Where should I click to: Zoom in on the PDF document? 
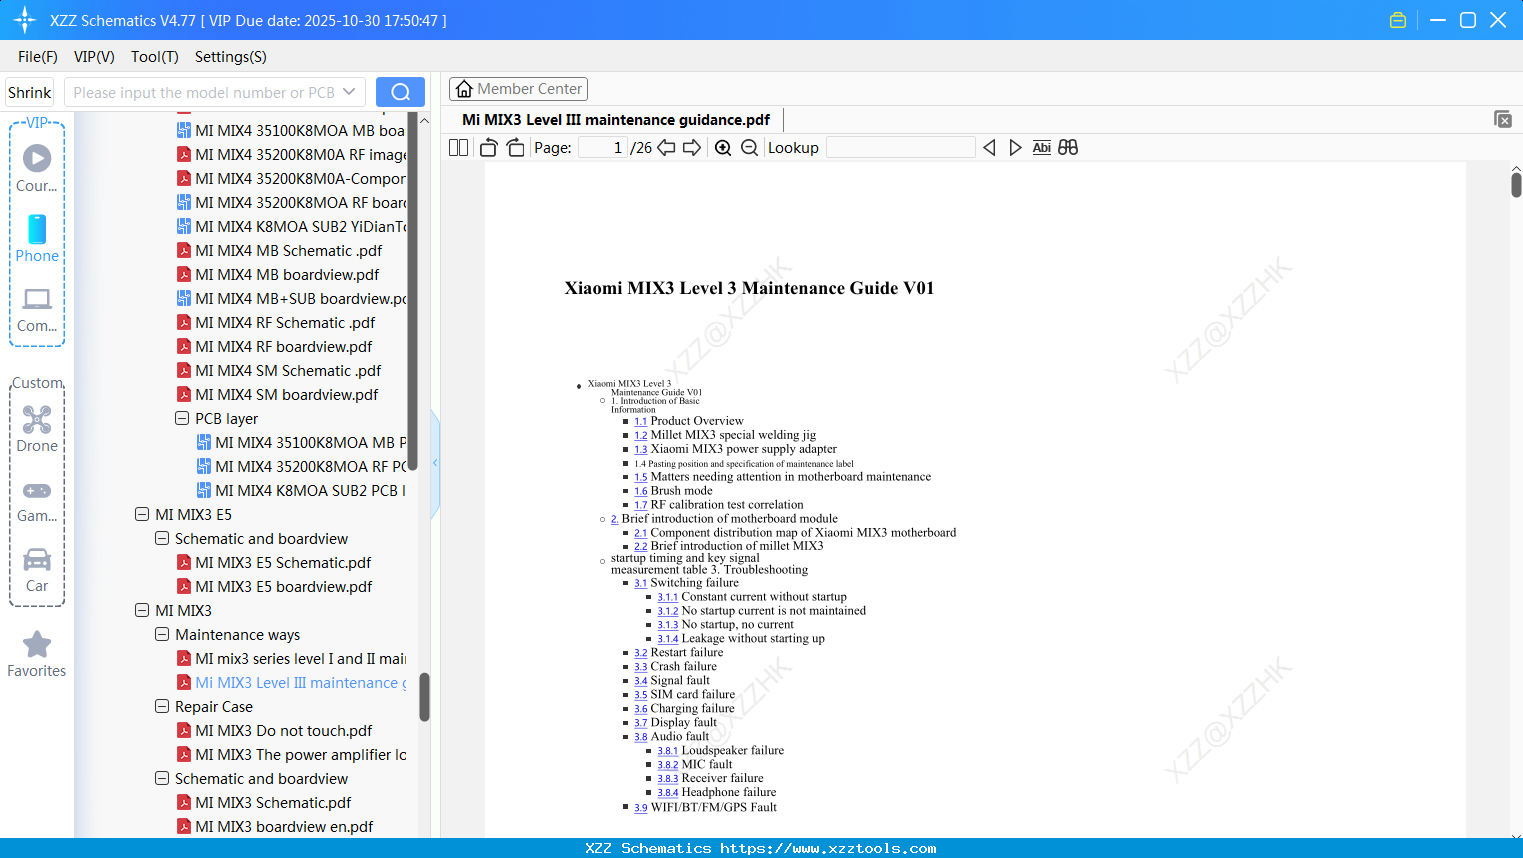click(x=723, y=148)
